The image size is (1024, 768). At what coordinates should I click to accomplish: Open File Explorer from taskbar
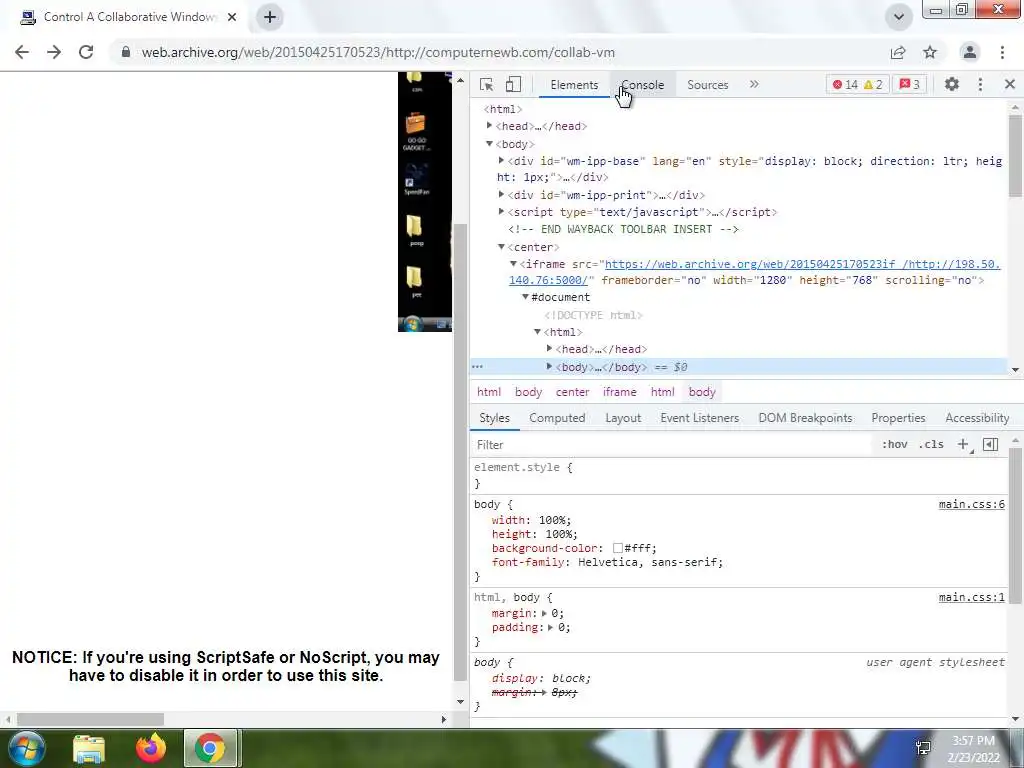pyautogui.click(x=89, y=749)
